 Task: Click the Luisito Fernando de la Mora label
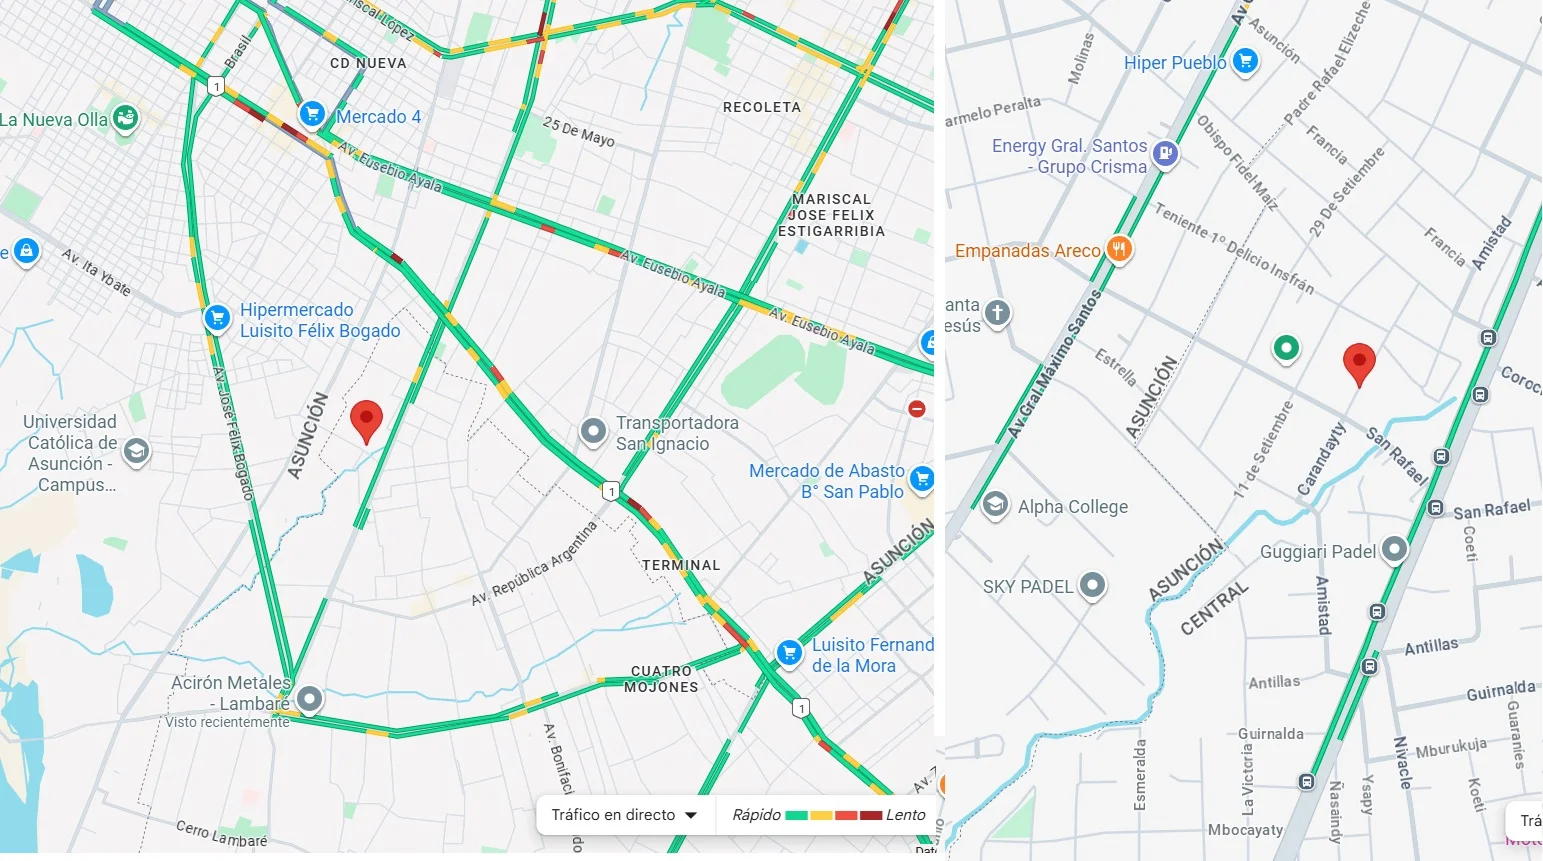pyautogui.click(x=873, y=655)
